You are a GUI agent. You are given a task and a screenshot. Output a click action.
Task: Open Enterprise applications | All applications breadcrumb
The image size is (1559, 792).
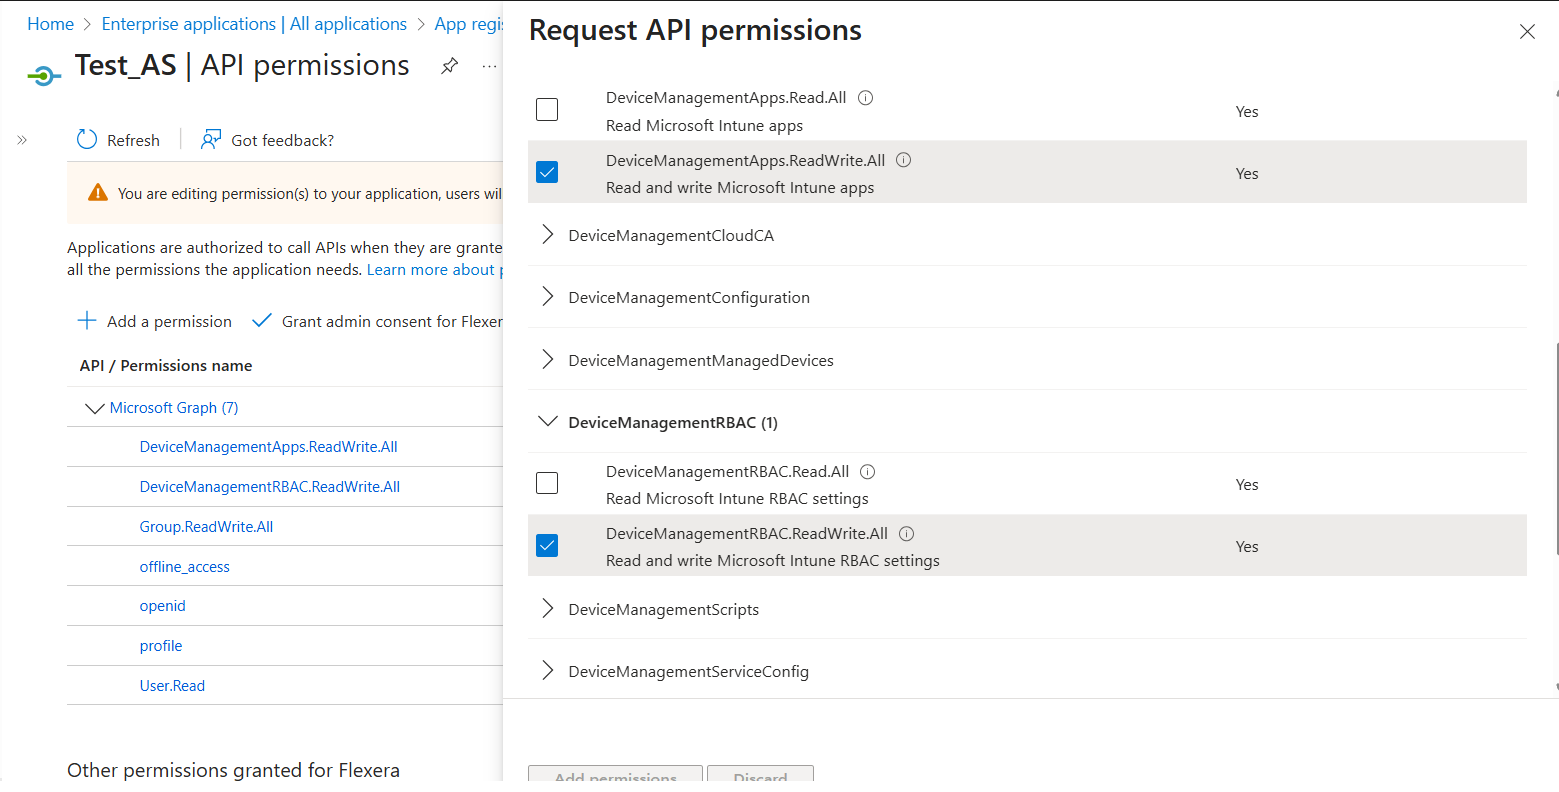(x=254, y=24)
